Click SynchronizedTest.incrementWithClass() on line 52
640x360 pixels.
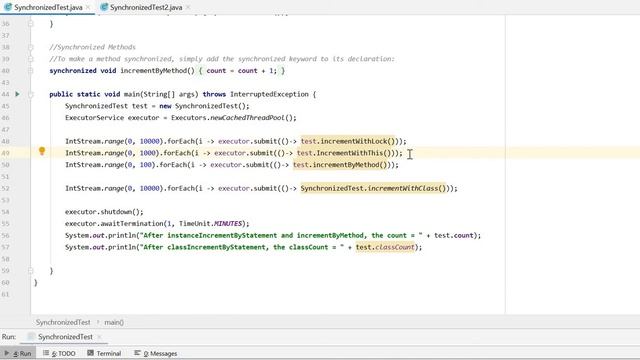tap(373, 188)
